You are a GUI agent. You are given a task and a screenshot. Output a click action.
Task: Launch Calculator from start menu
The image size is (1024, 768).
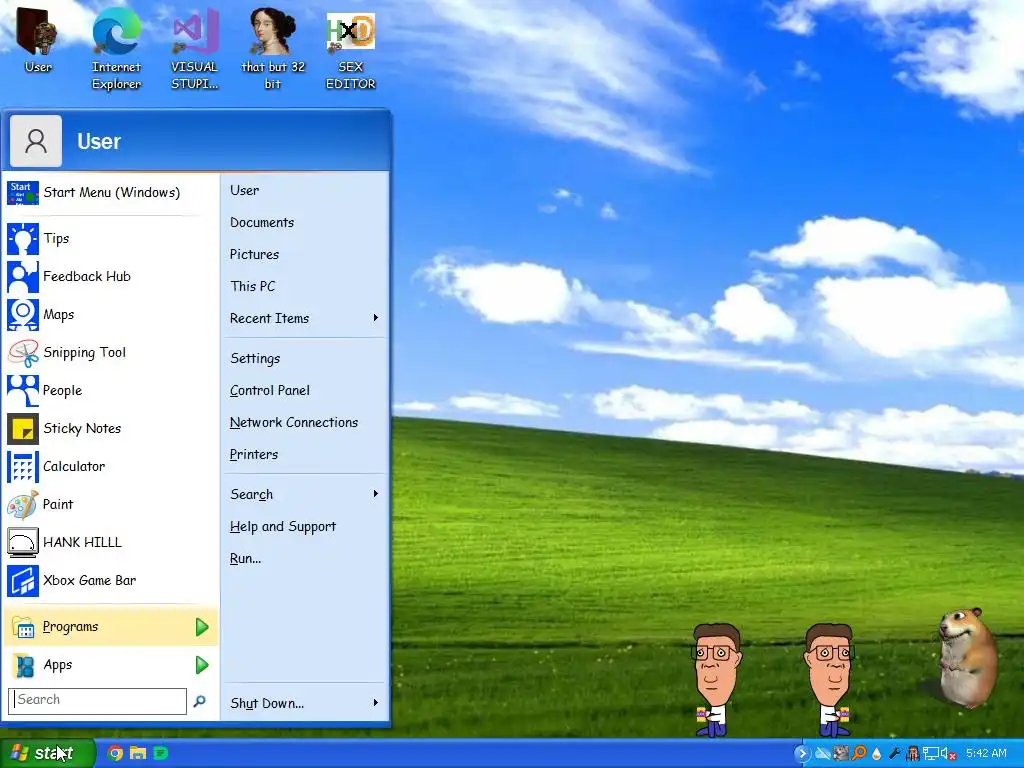coord(110,466)
